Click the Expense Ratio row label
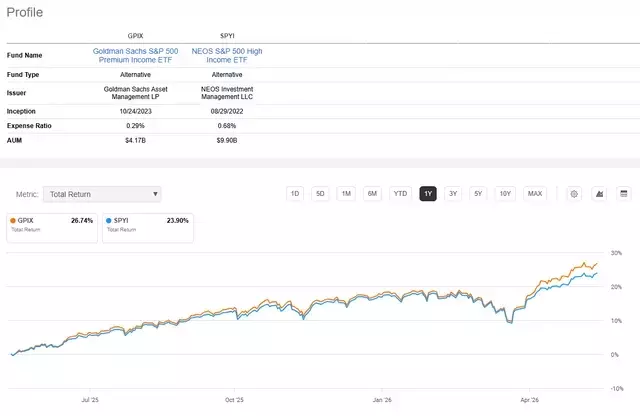This screenshot has width=640, height=416. (29, 126)
